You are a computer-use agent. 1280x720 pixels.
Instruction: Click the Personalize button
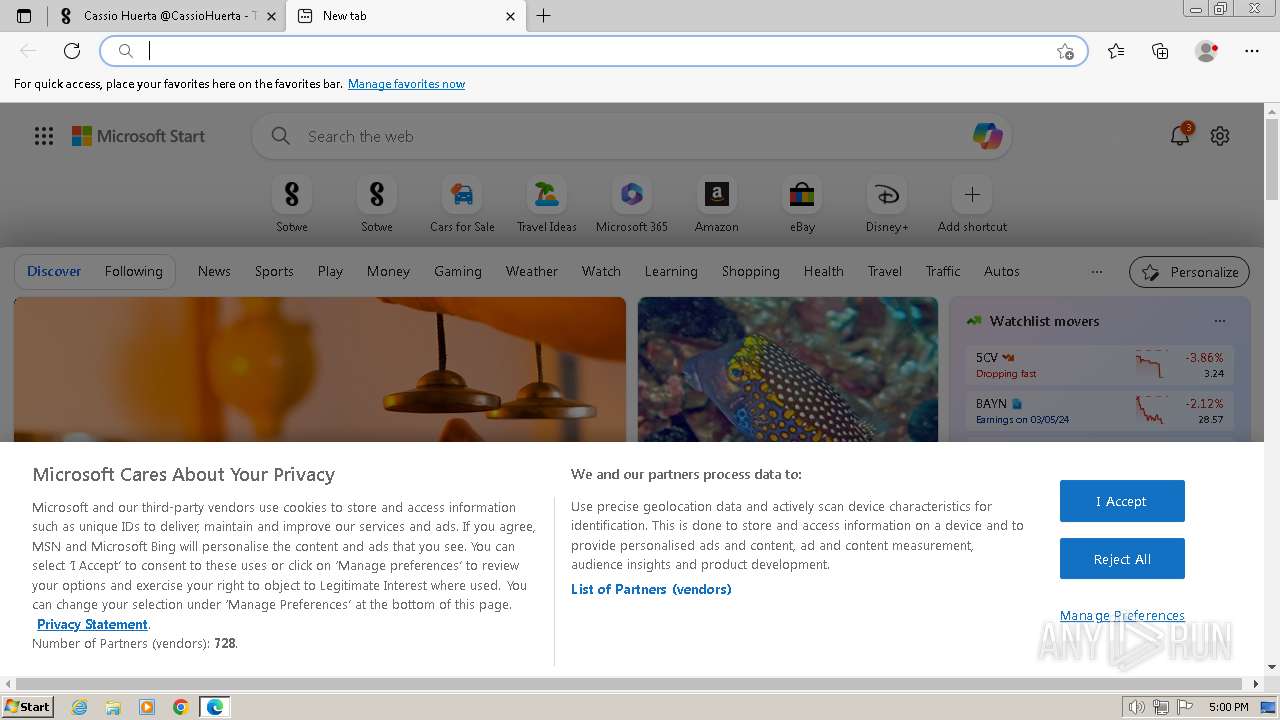pyautogui.click(x=1190, y=272)
